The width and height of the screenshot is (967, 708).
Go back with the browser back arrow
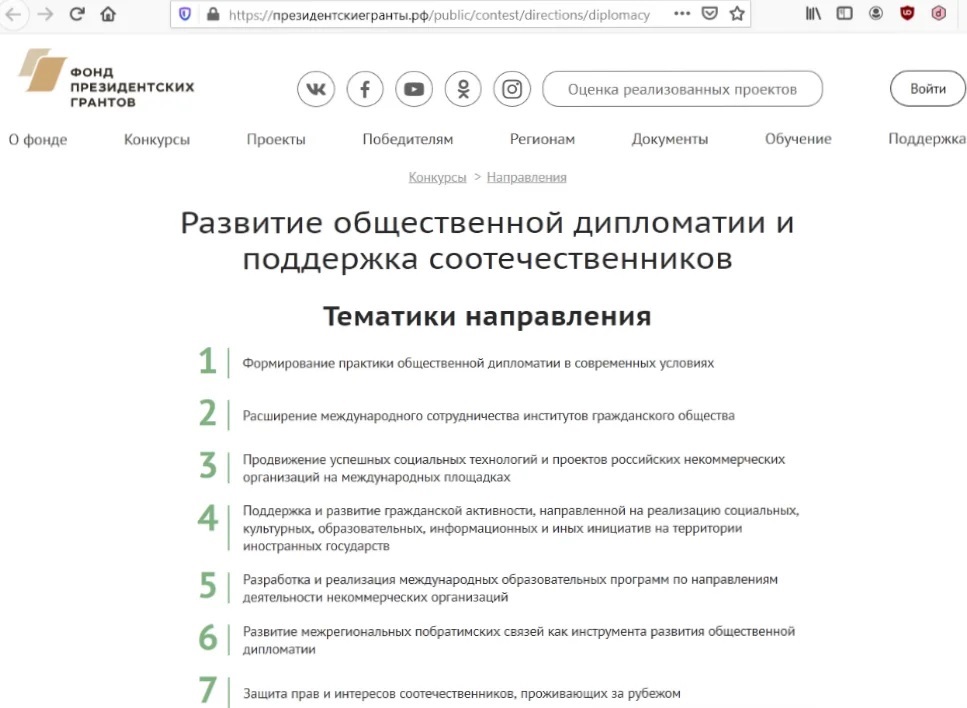(13, 14)
